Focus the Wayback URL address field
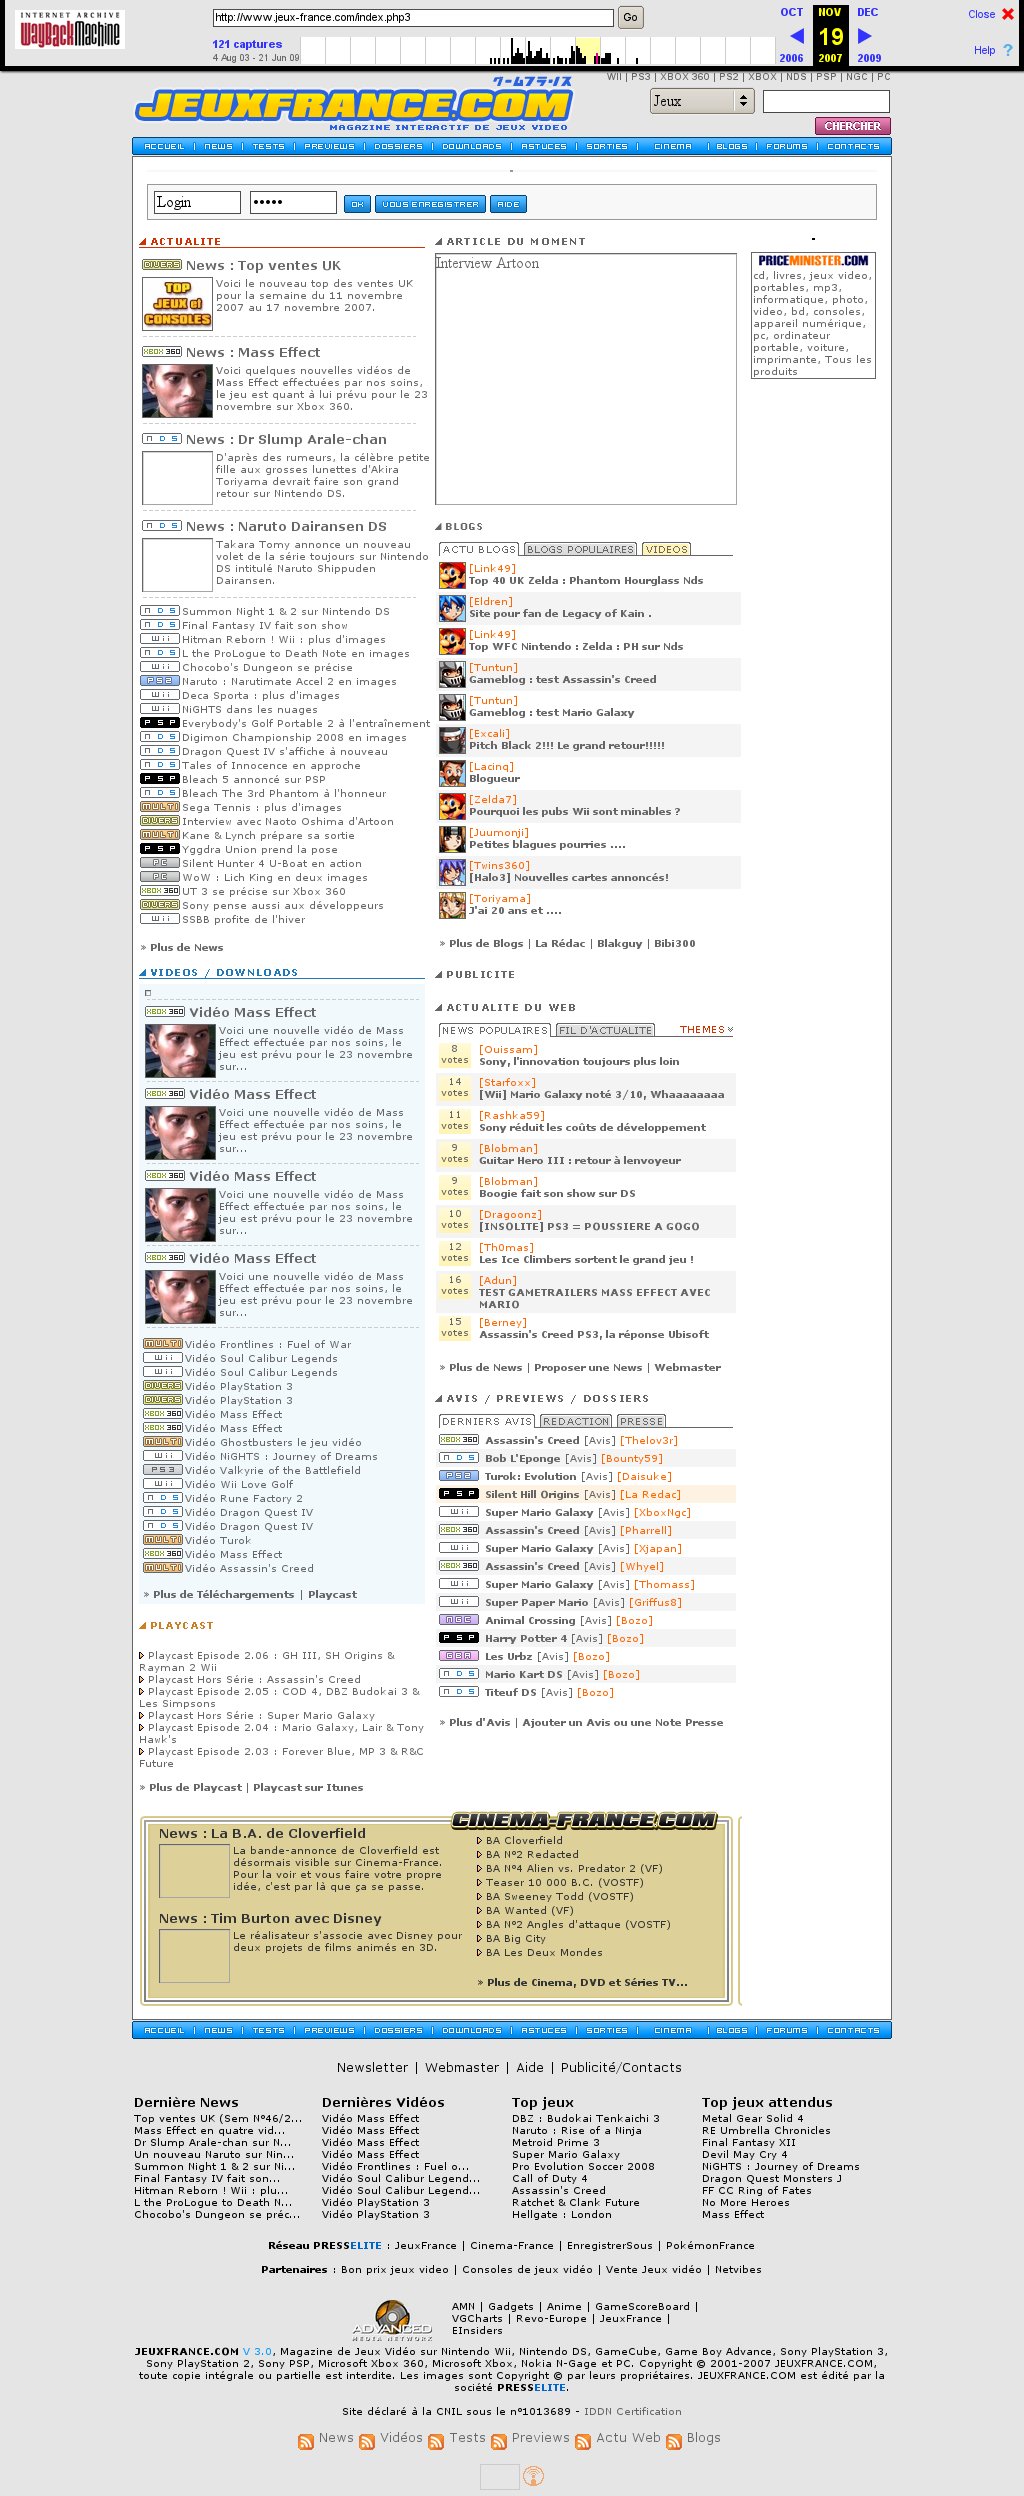Image resolution: width=1024 pixels, height=2496 pixels. pyautogui.click(x=413, y=17)
